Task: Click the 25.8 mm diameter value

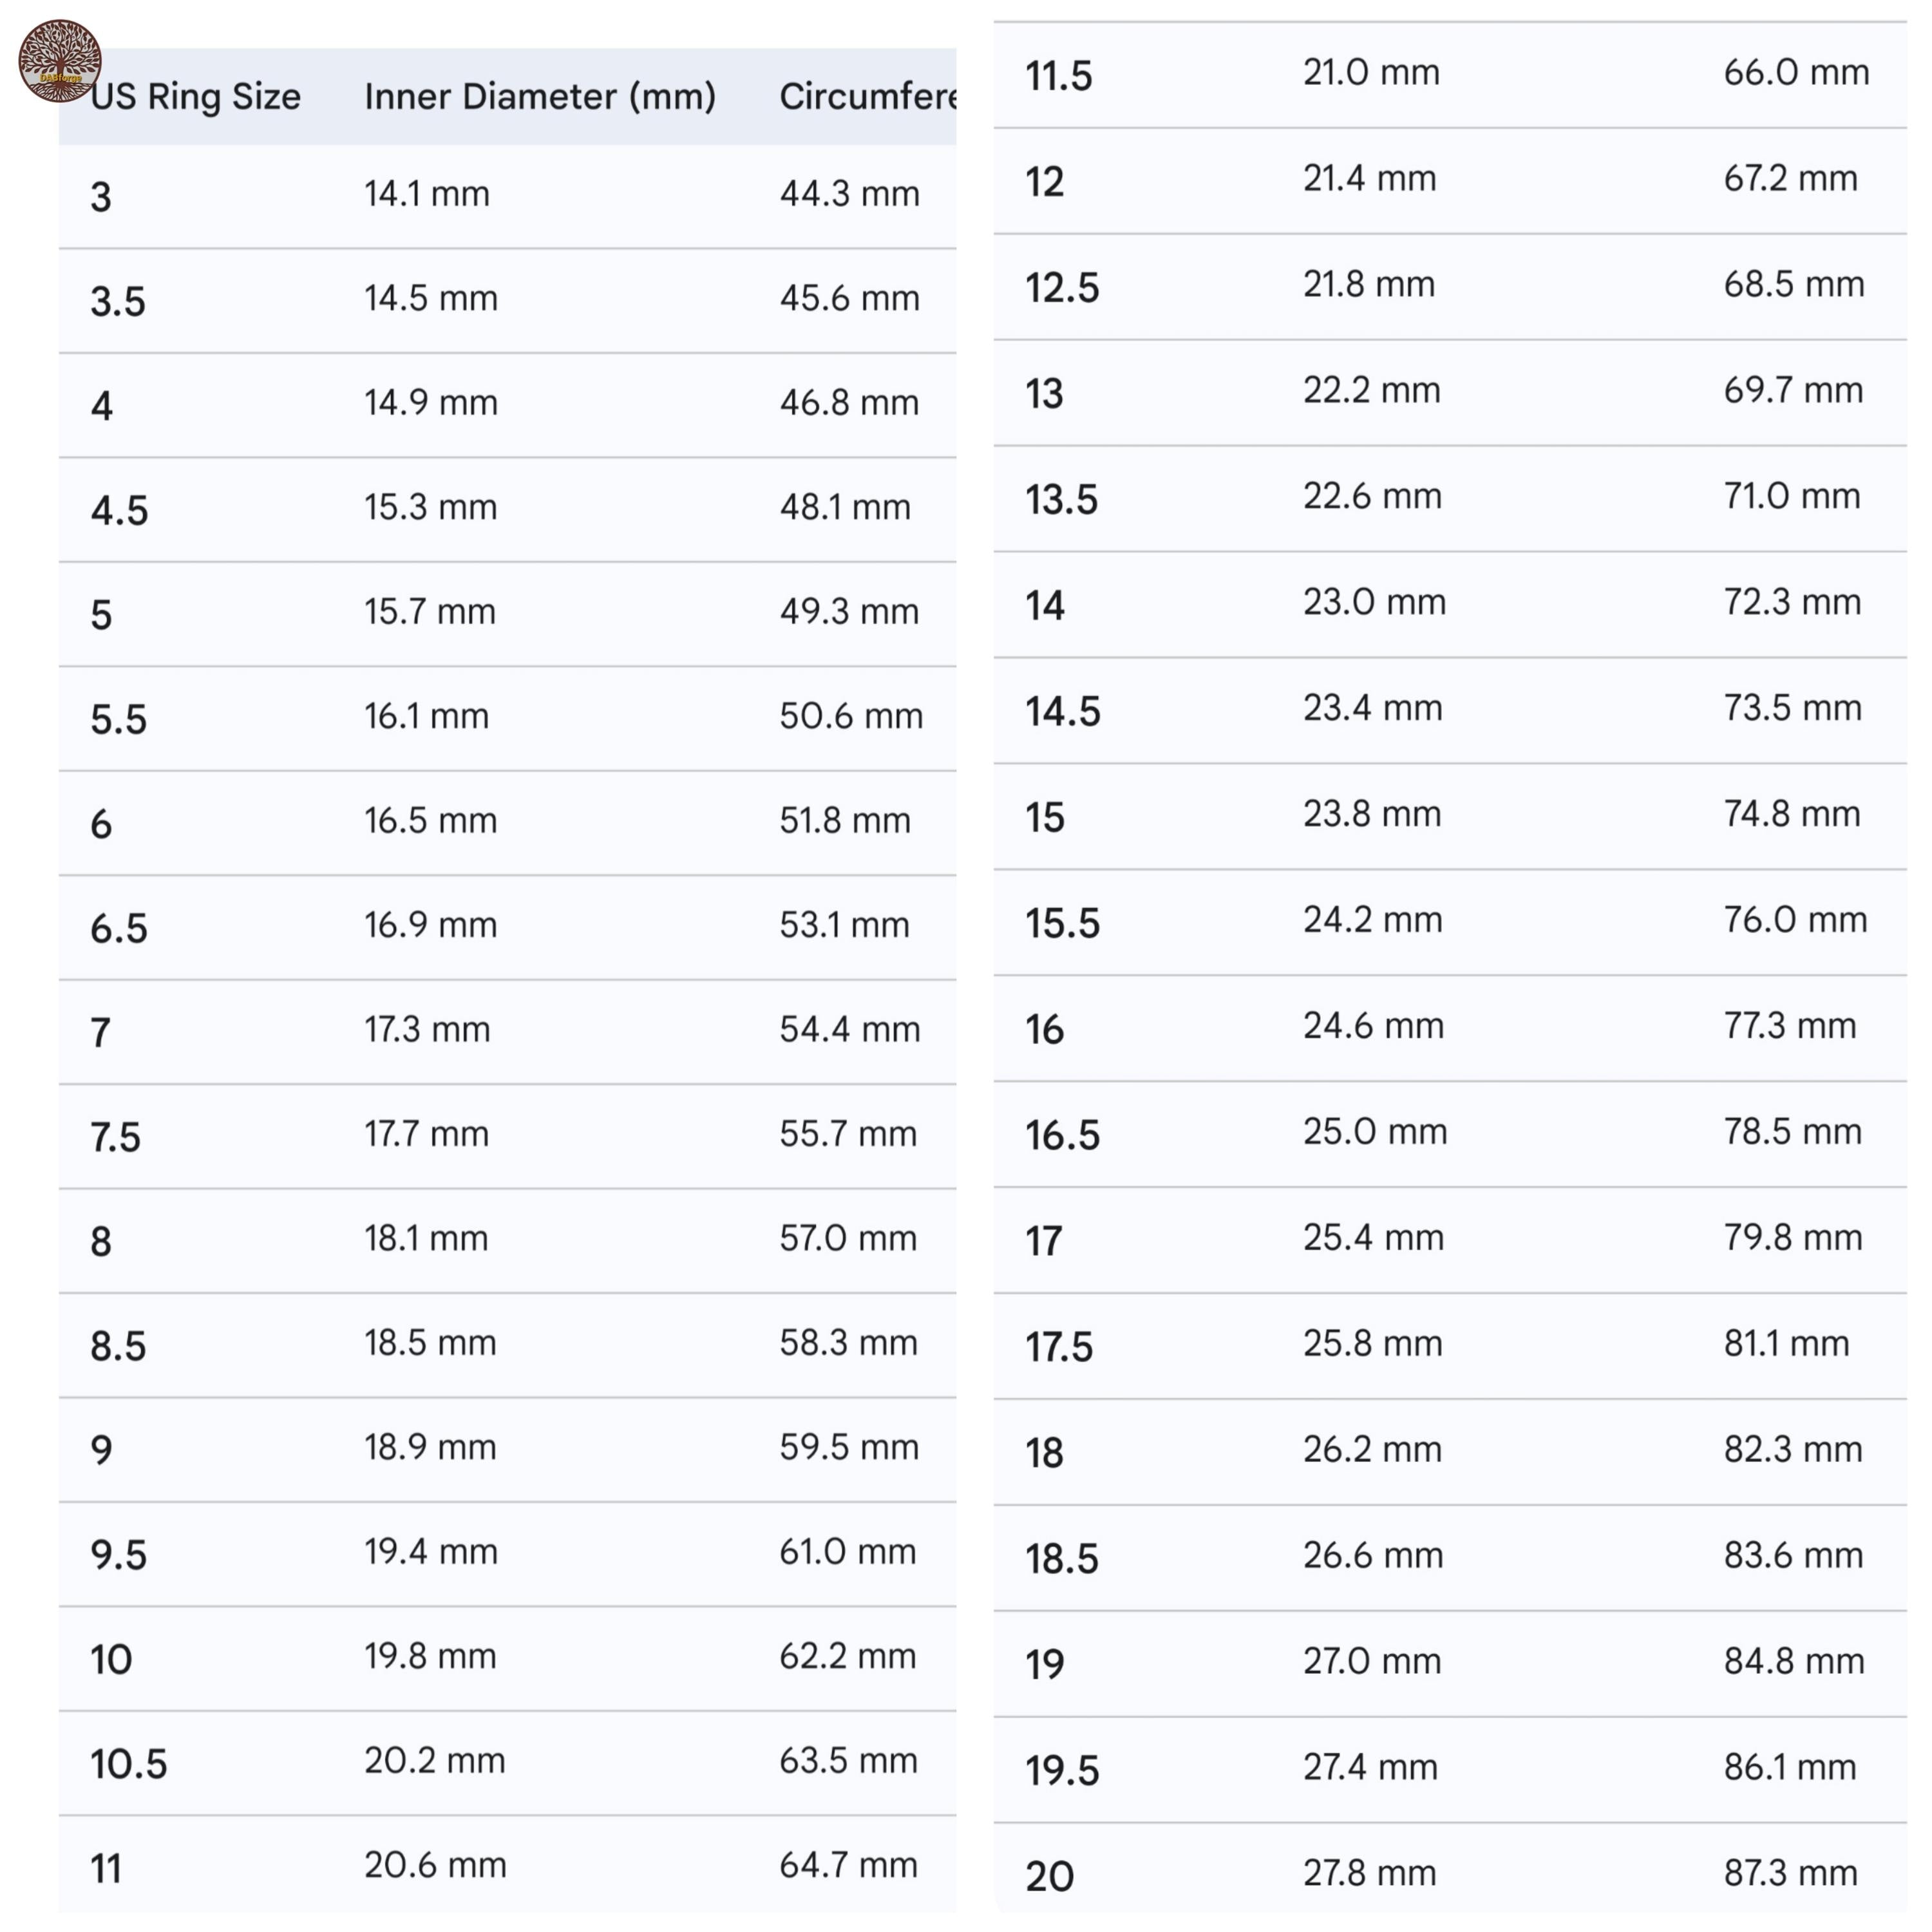Action: [1371, 1343]
